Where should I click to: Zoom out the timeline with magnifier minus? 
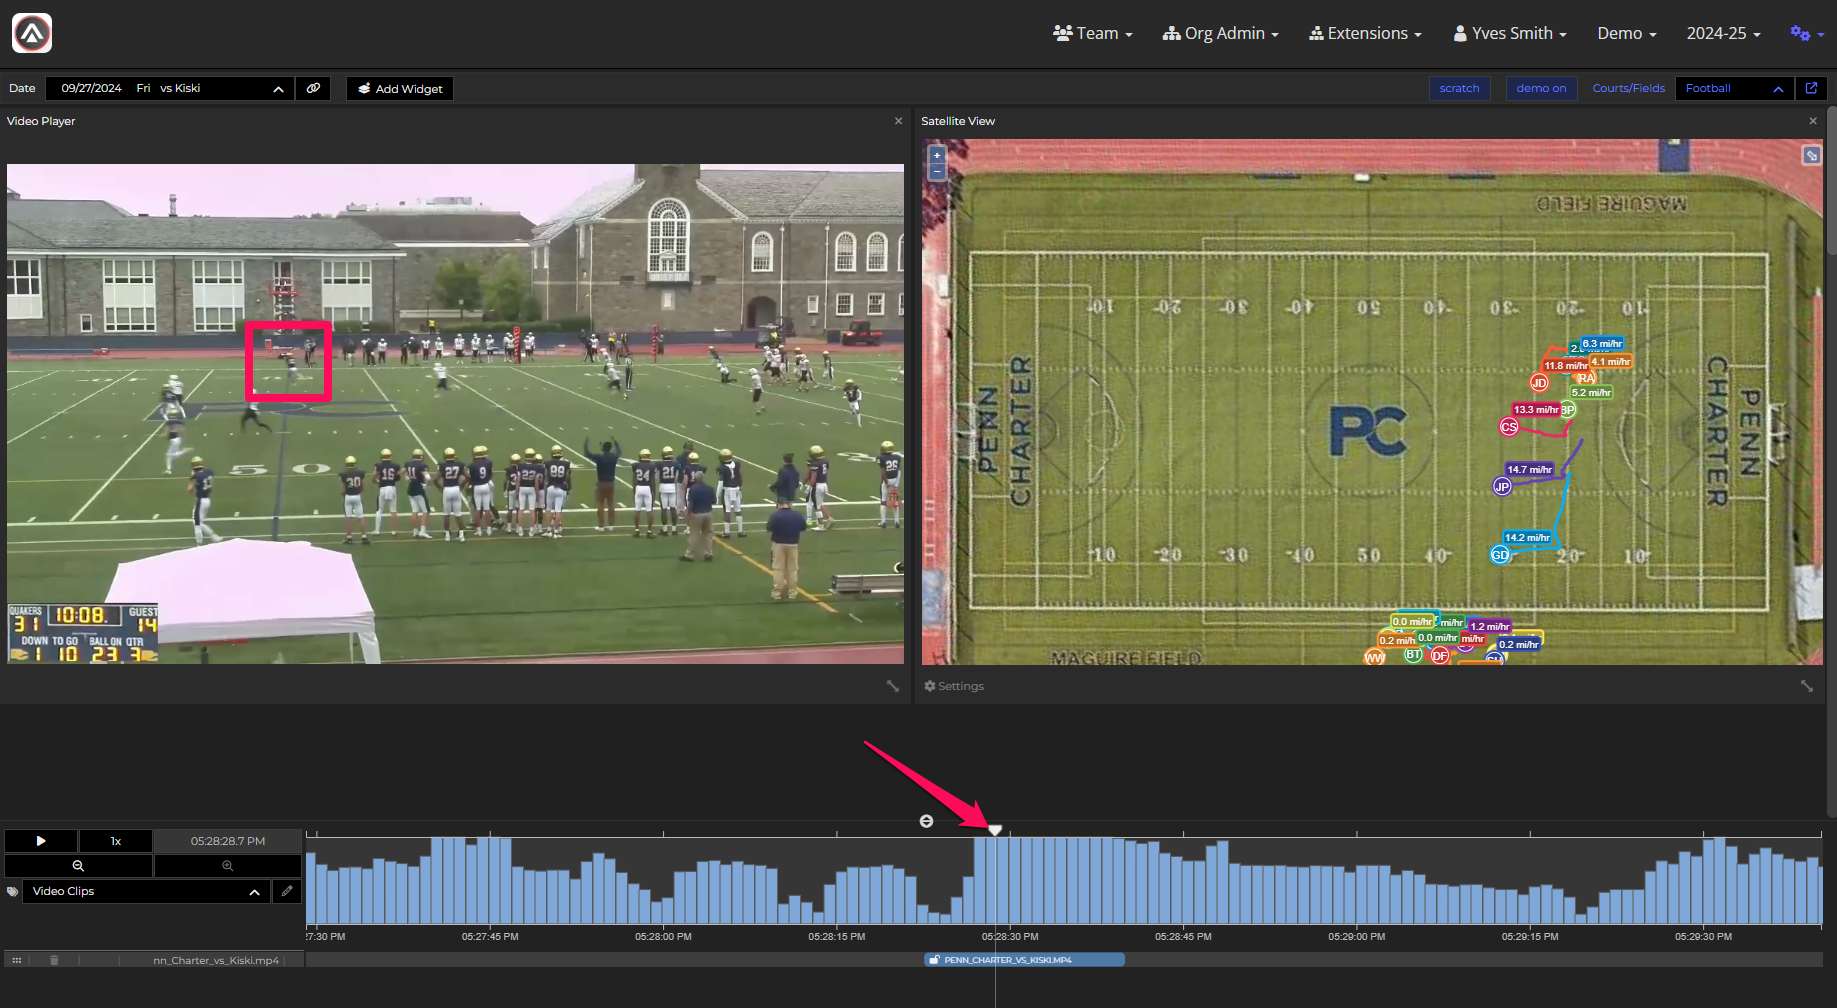78,866
